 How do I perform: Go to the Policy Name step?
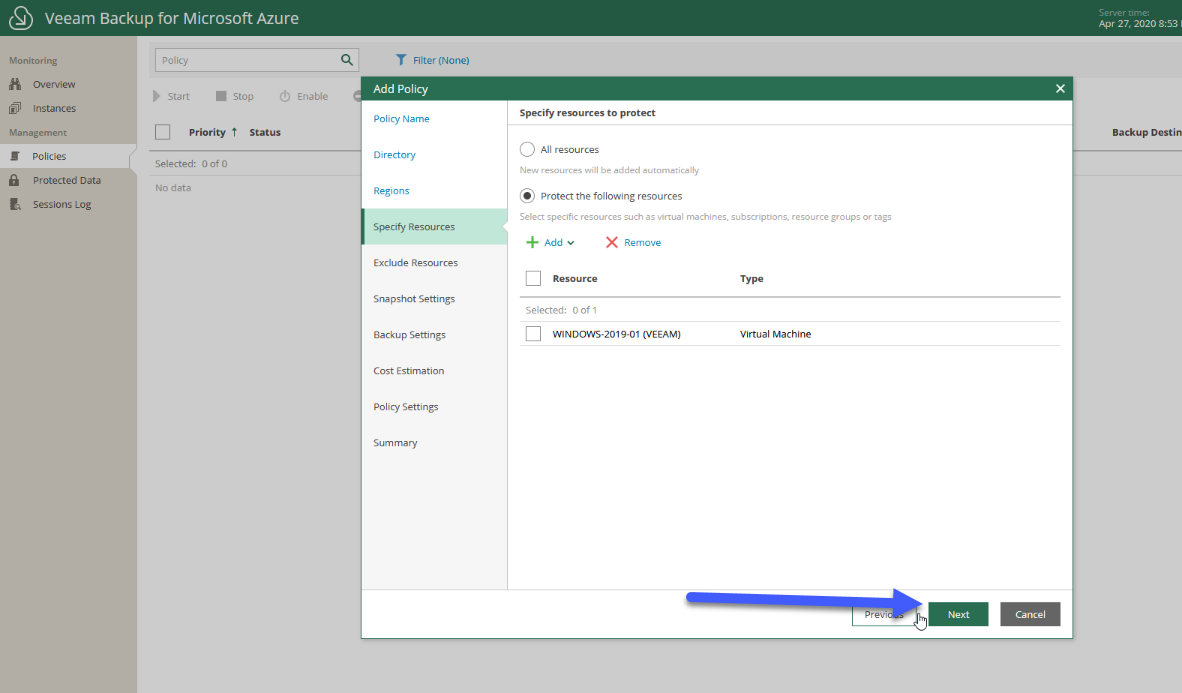tap(401, 118)
